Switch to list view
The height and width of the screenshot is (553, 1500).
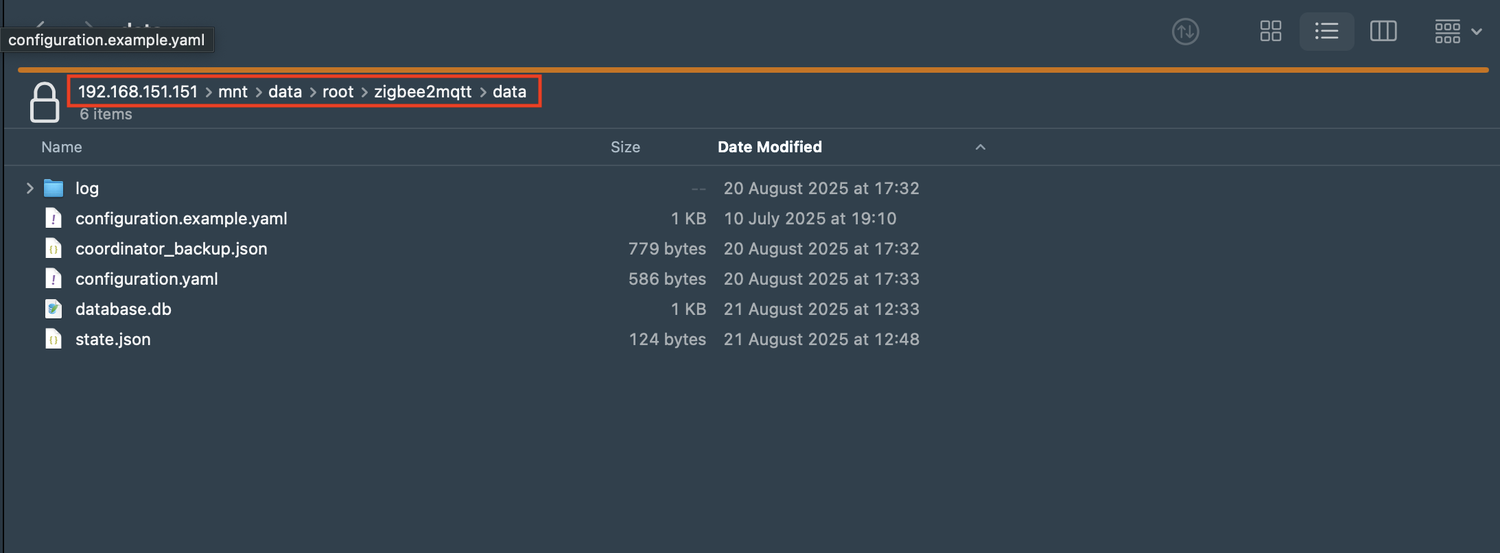(1327, 32)
